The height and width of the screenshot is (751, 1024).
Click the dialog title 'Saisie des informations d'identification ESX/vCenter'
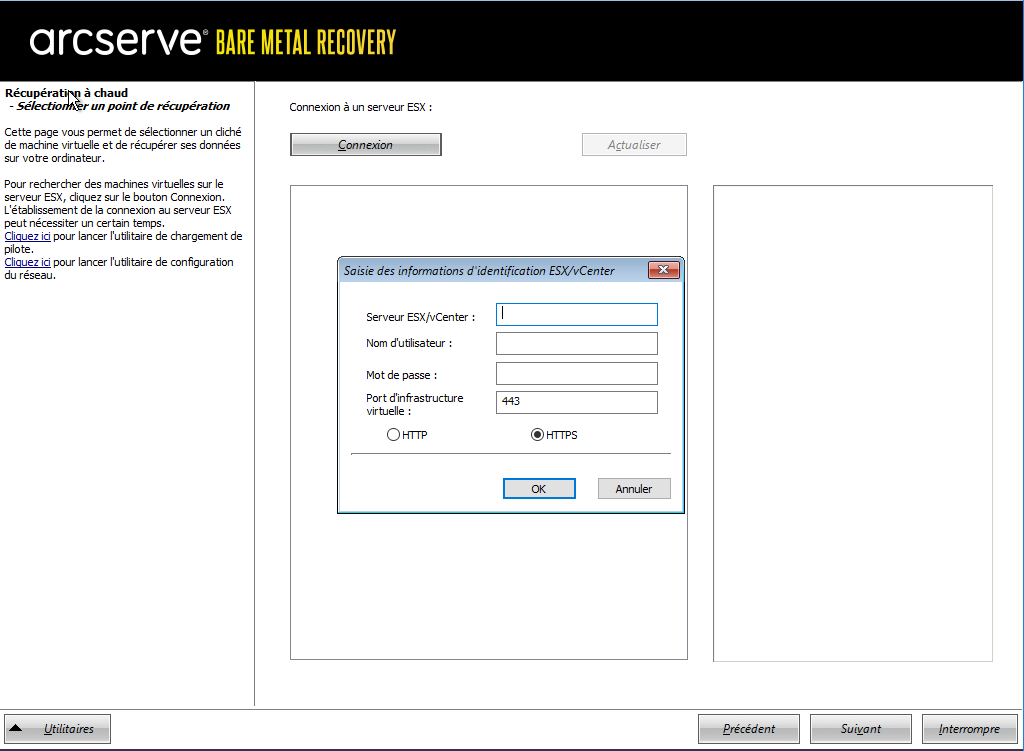(x=479, y=270)
